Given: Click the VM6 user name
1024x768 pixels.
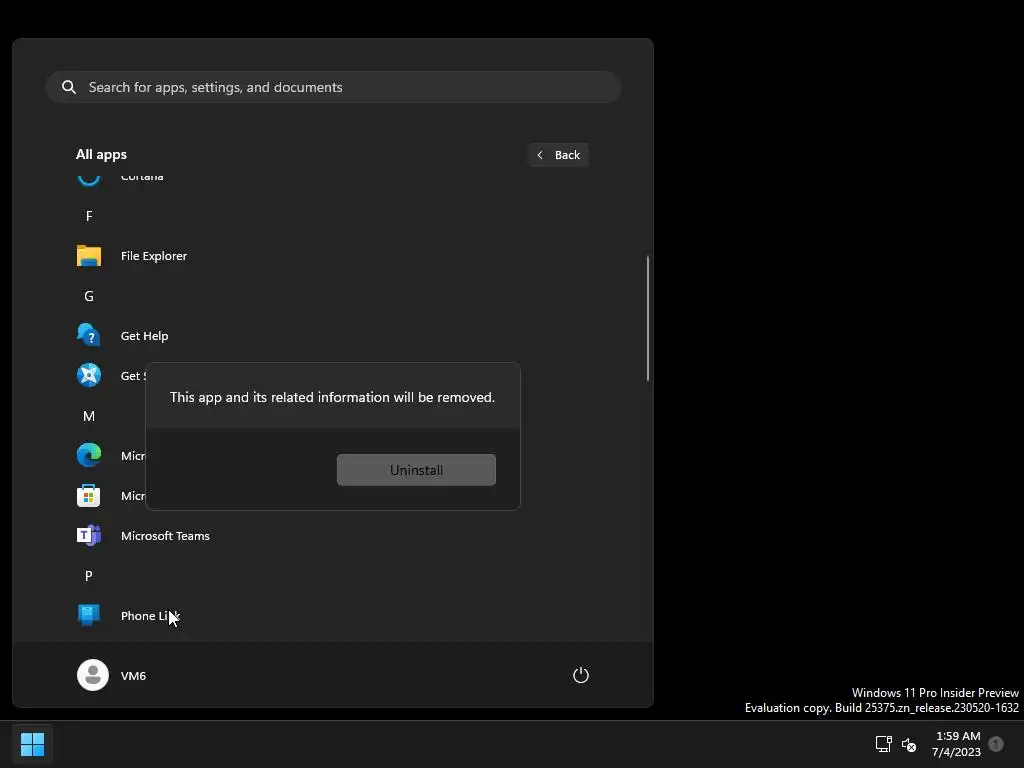Looking at the screenshot, I should point(133,675).
